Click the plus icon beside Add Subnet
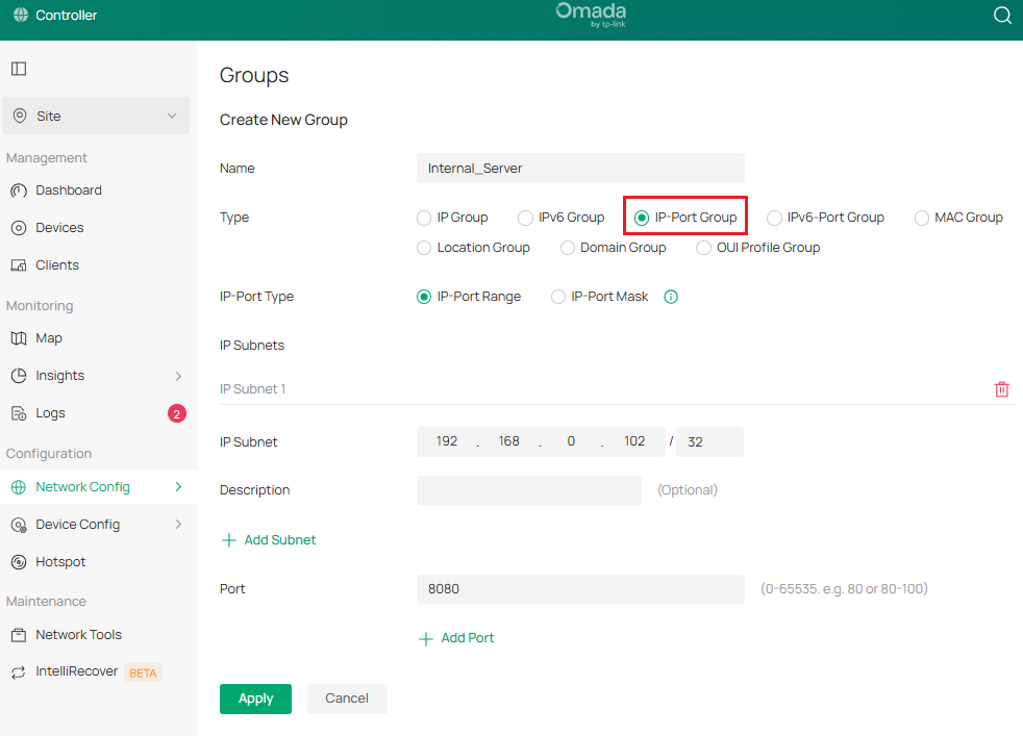Viewport: 1023px width, 736px height. click(229, 540)
